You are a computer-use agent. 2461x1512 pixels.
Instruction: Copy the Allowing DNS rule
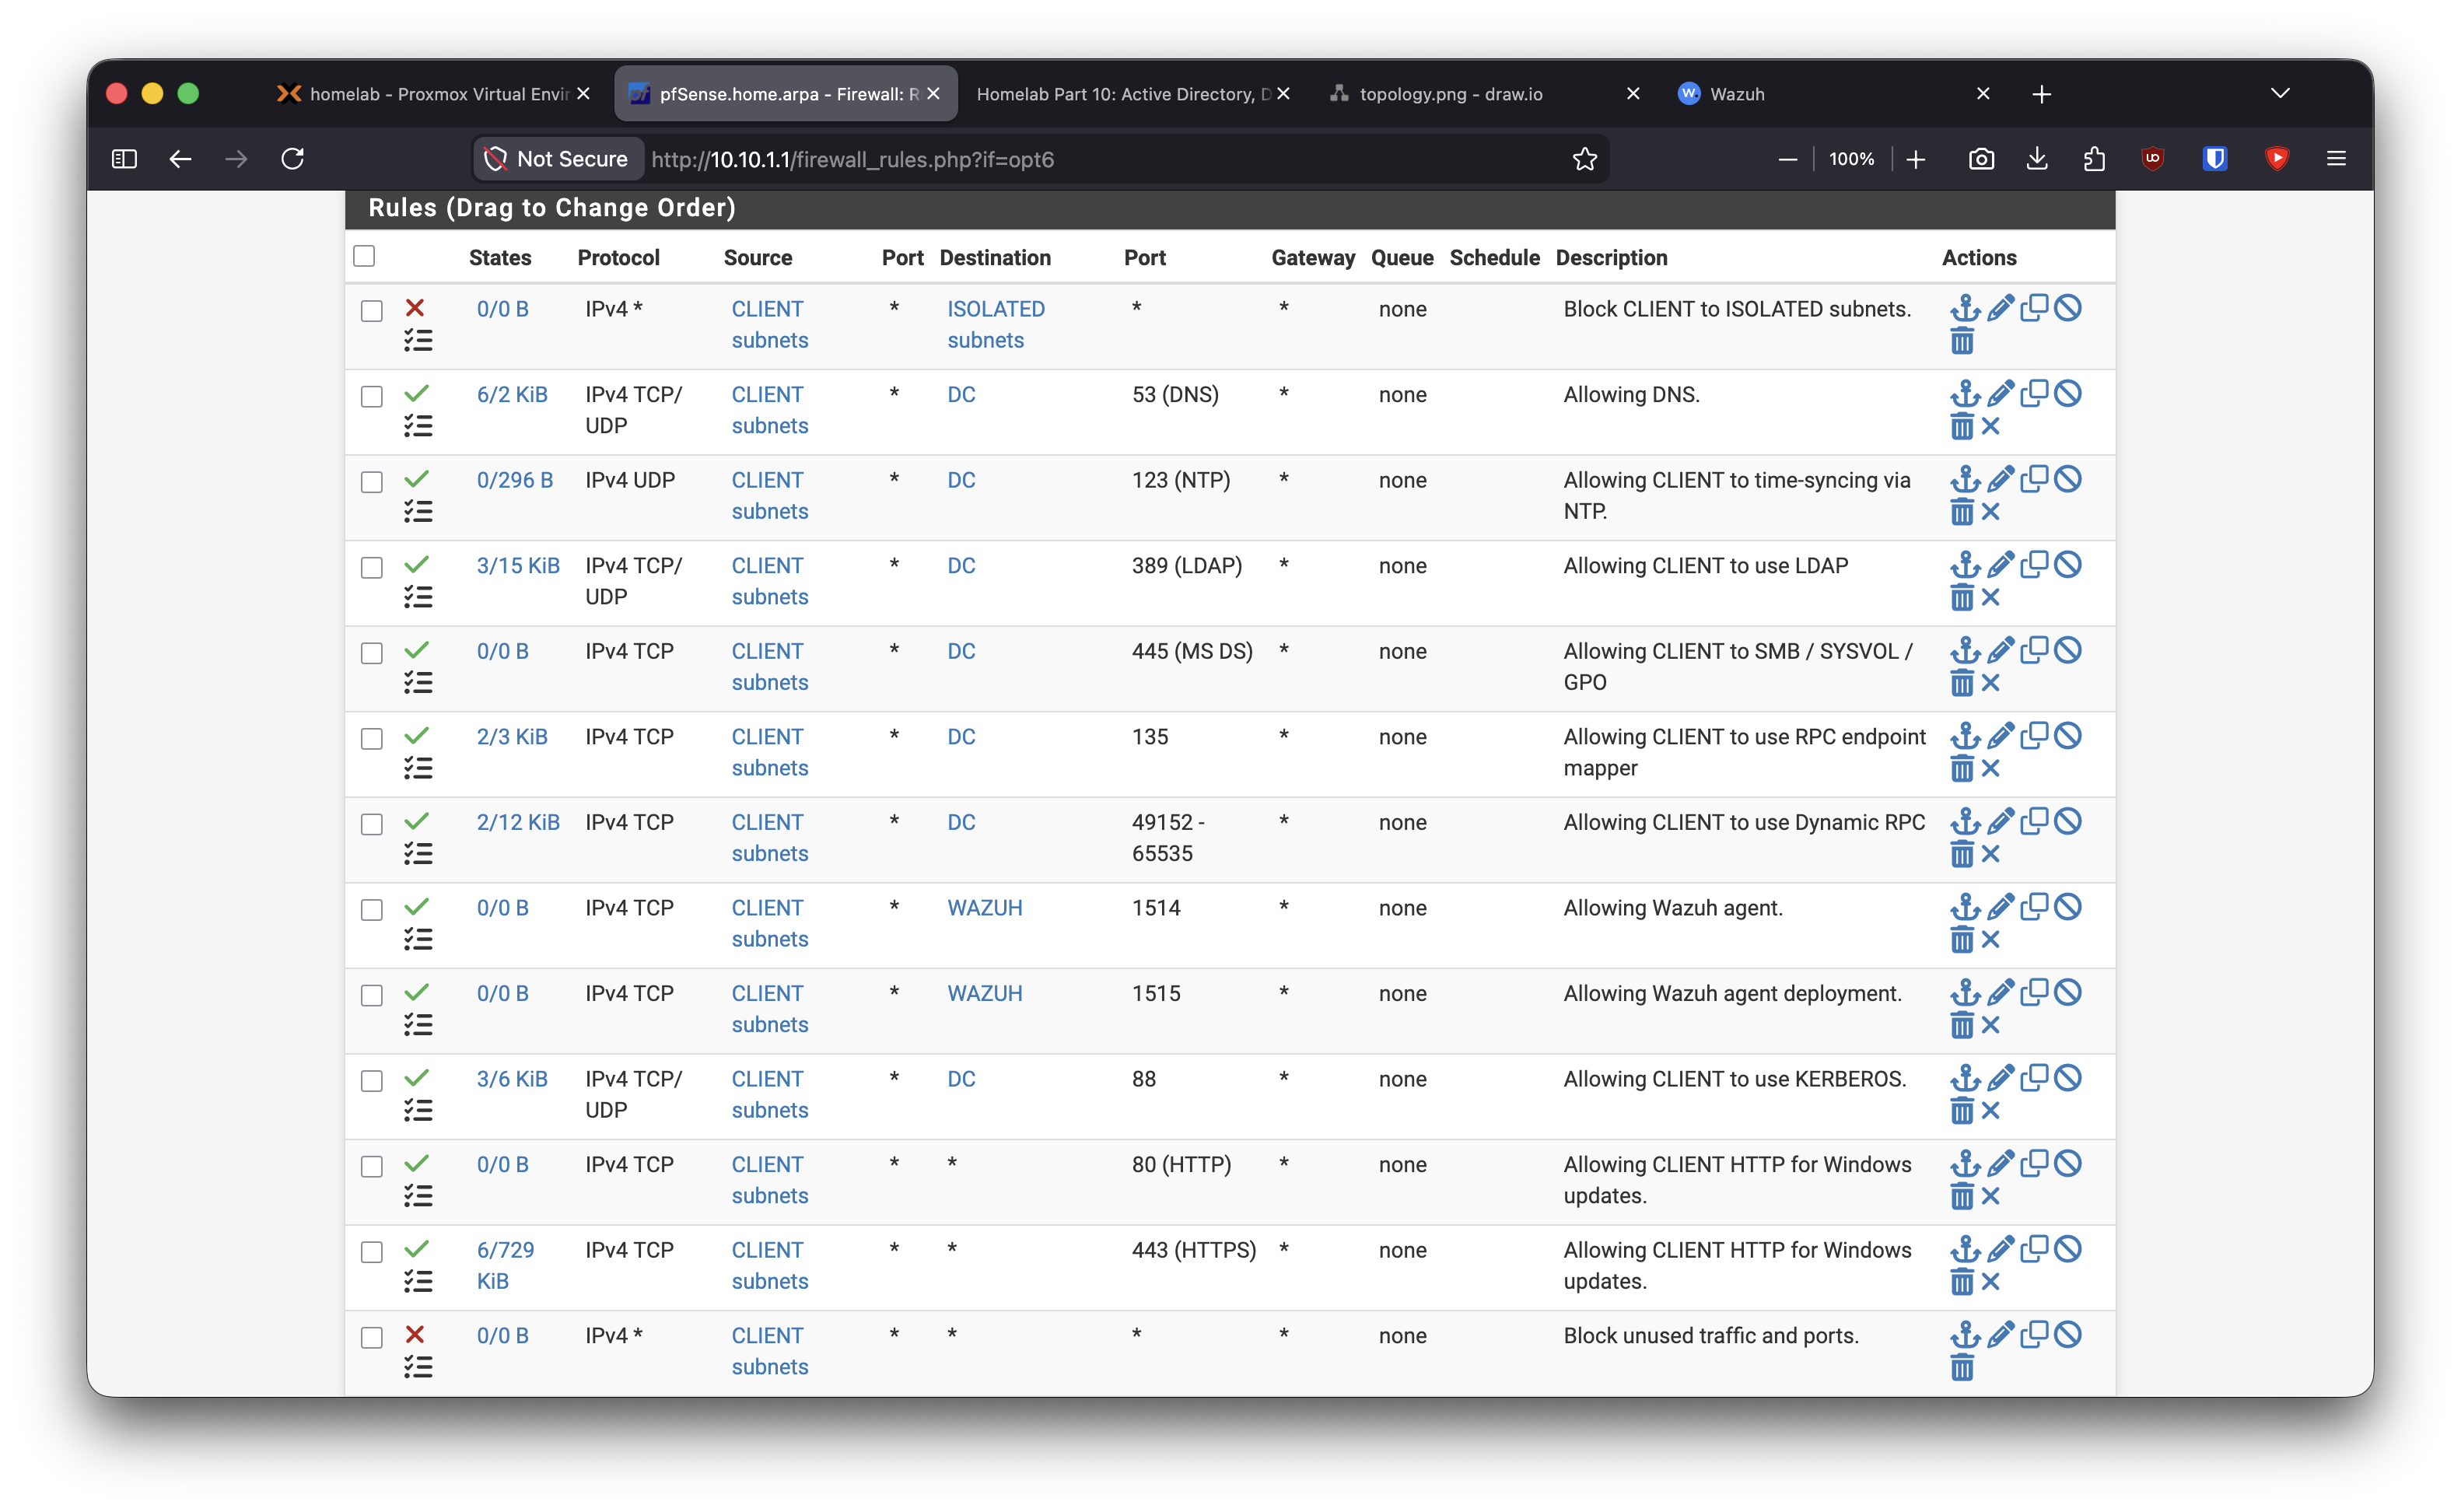pos(2033,394)
